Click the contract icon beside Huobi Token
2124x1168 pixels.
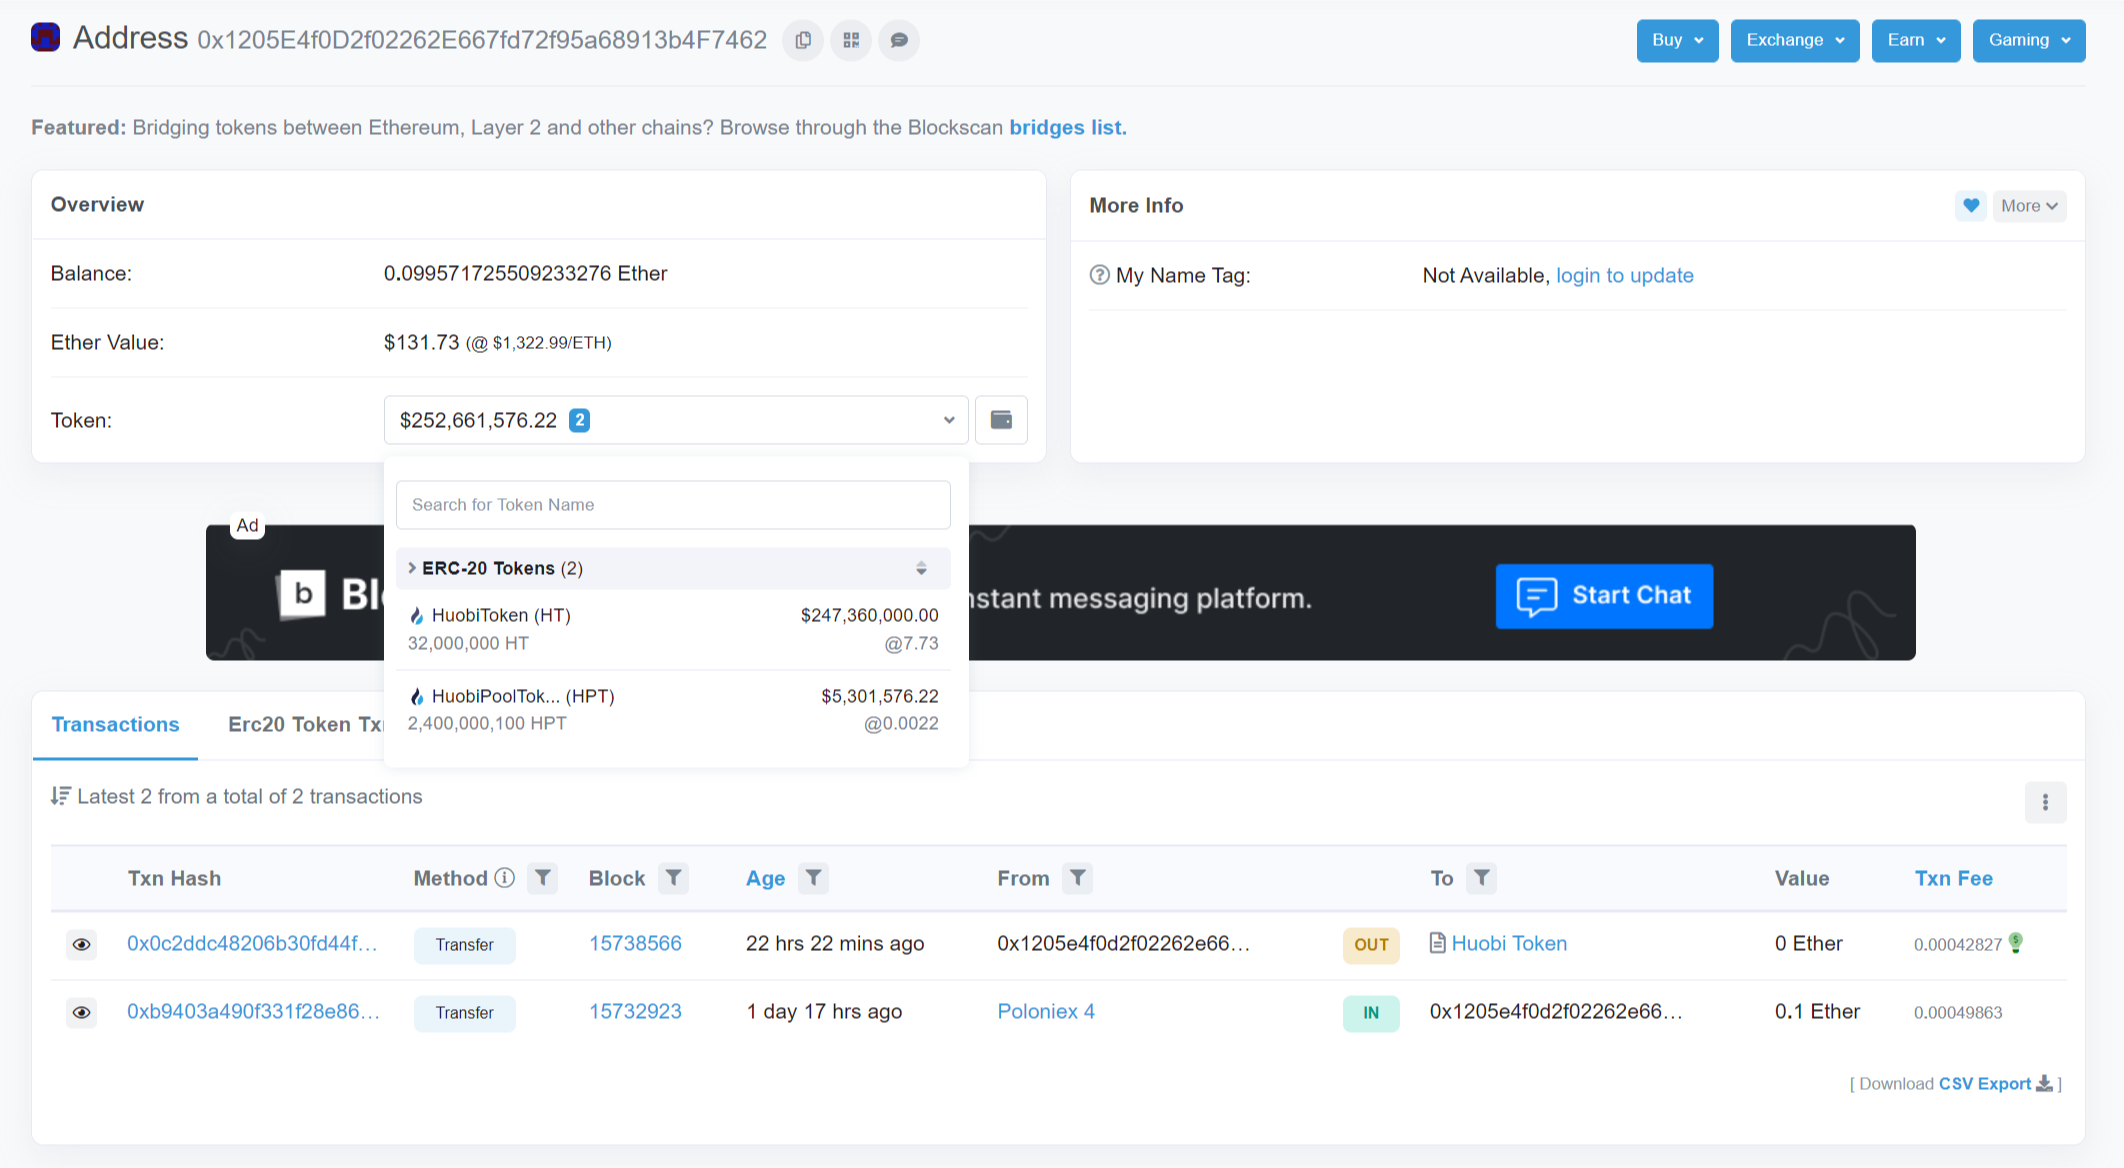[1437, 943]
